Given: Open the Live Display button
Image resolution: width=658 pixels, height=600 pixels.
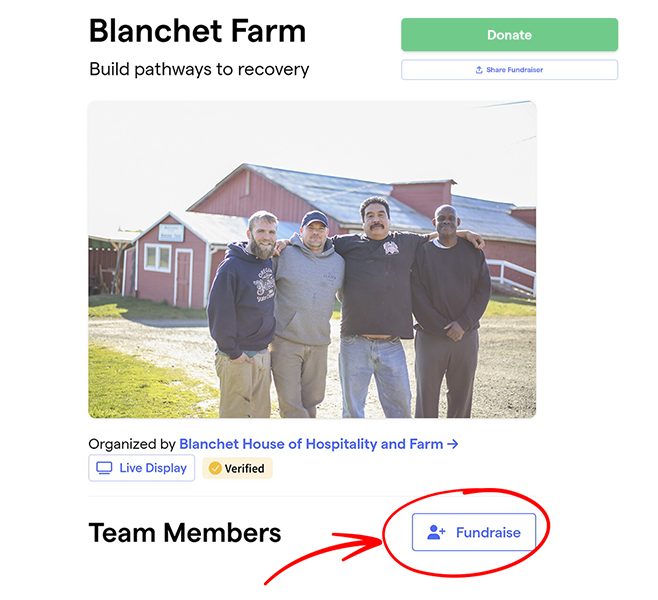Looking at the screenshot, I should tap(141, 468).
